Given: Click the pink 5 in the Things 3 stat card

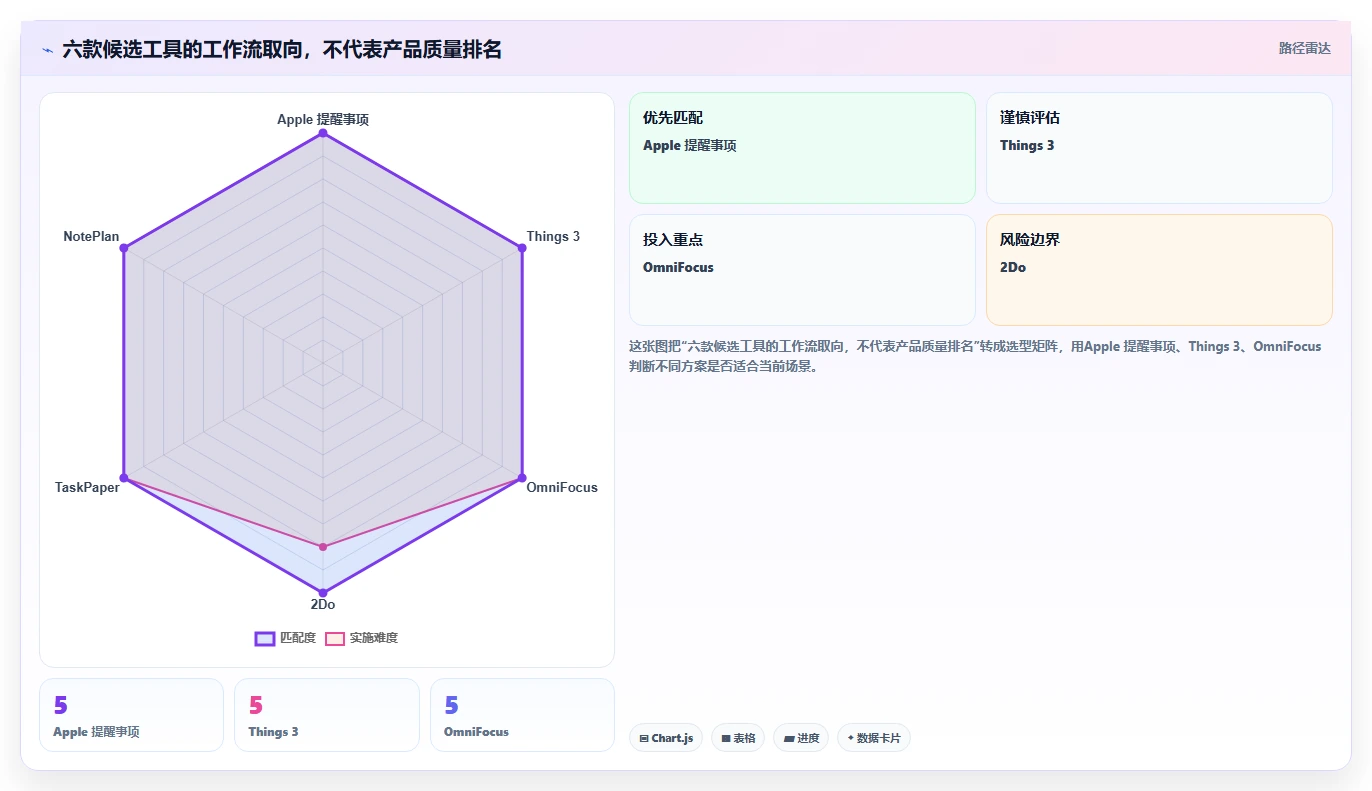Looking at the screenshot, I should coord(256,705).
